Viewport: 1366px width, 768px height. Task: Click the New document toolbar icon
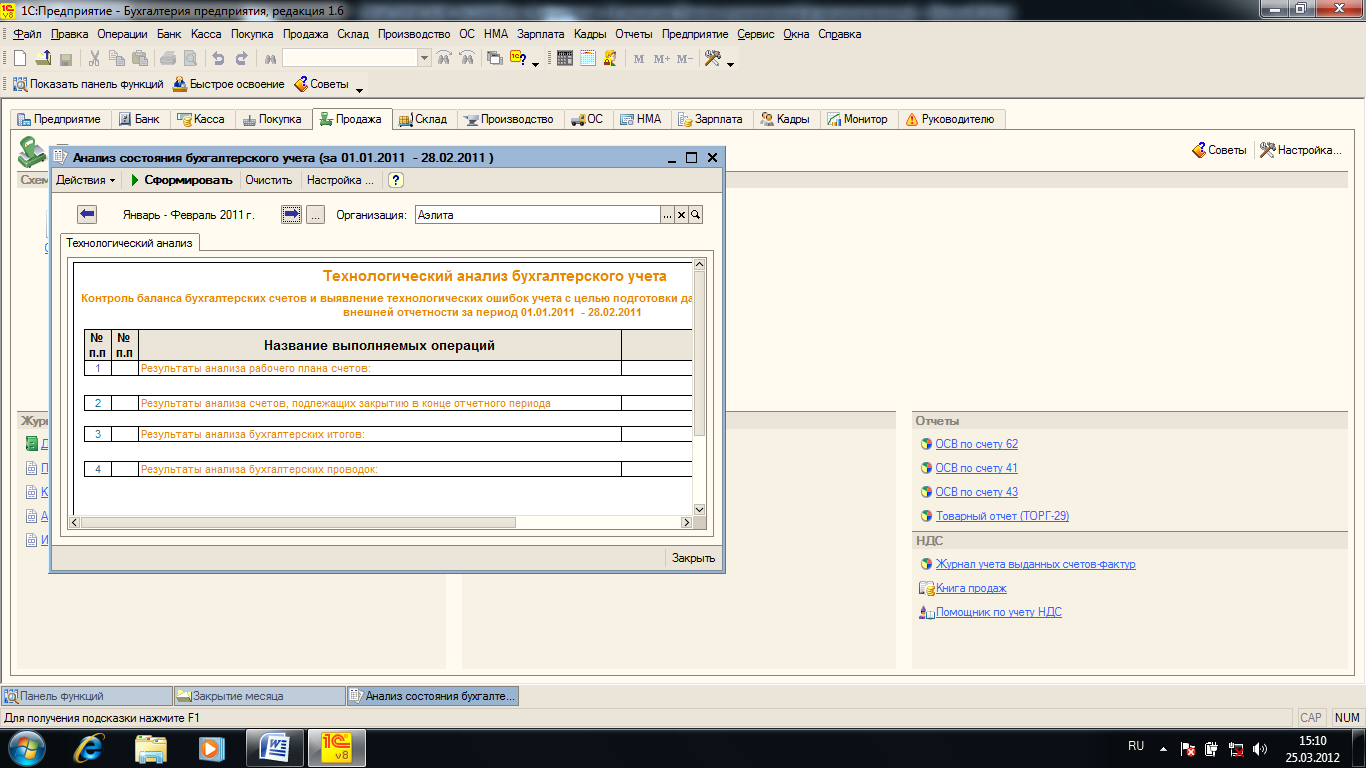pos(19,59)
